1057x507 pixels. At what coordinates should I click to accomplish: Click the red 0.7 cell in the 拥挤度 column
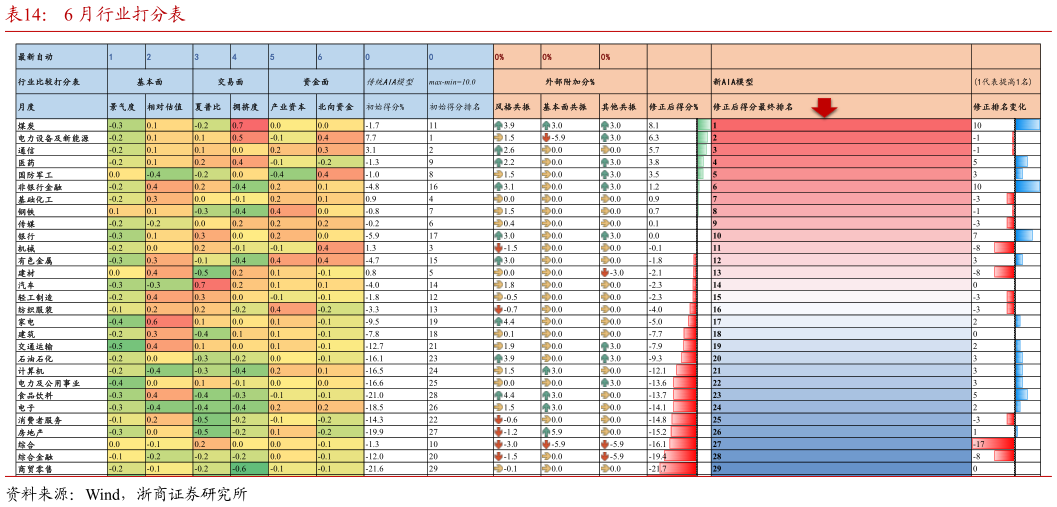pos(249,125)
